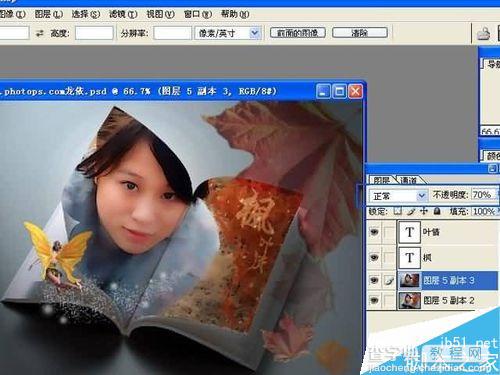Click the 前面的图像 button

(298, 33)
